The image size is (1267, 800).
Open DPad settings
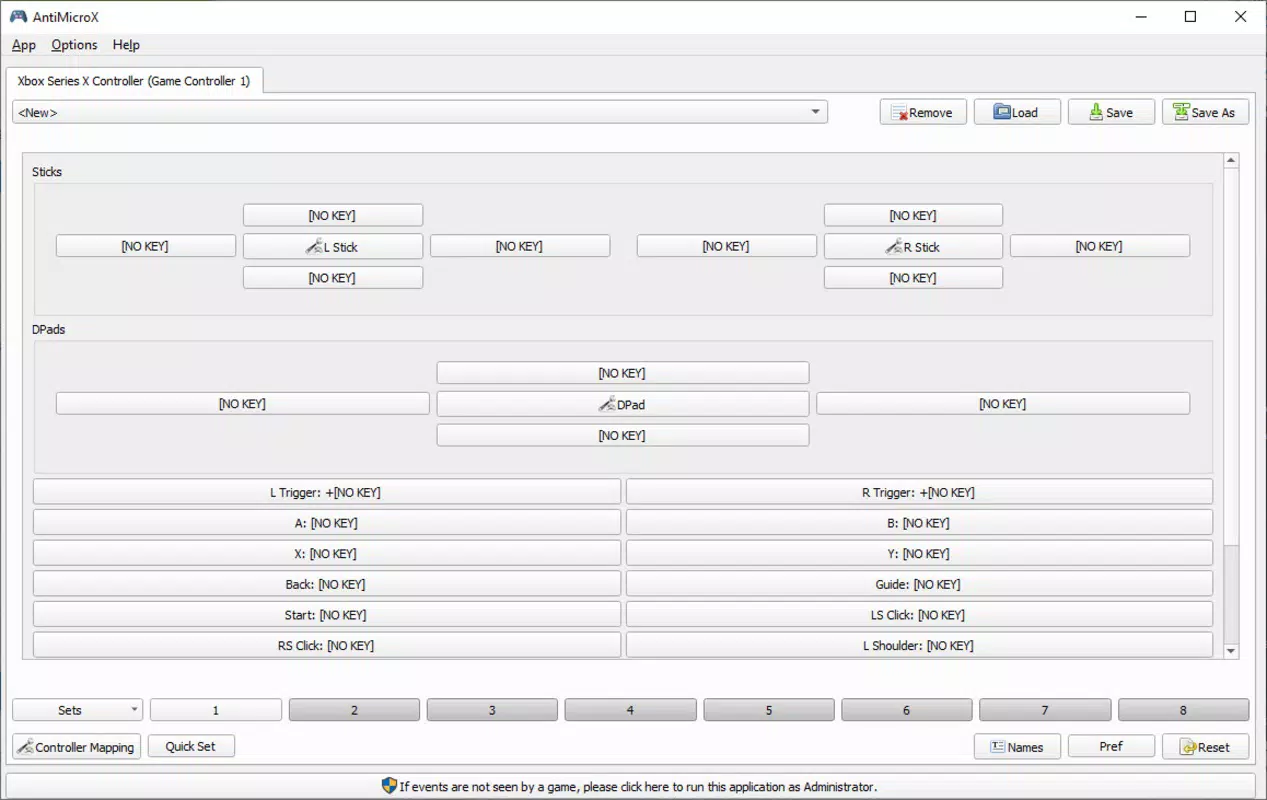[622, 405]
